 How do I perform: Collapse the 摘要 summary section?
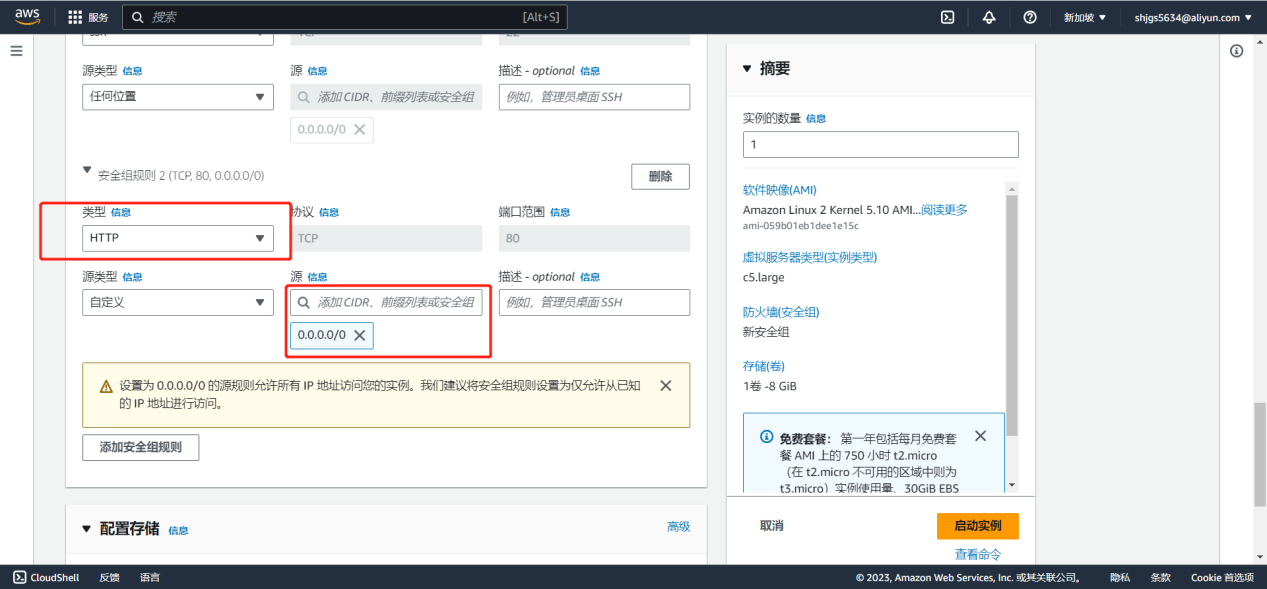click(x=748, y=68)
